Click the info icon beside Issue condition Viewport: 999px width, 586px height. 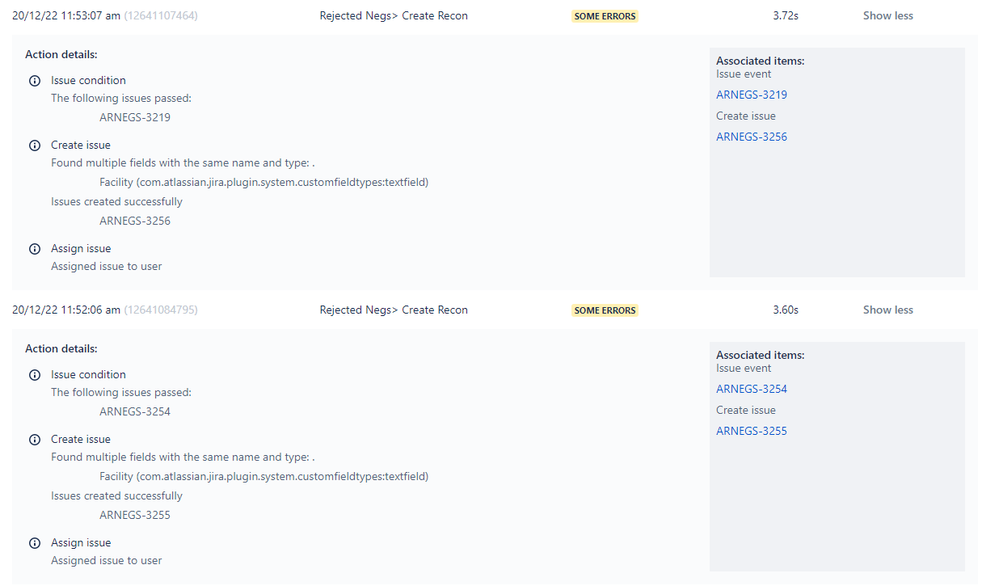(x=34, y=80)
